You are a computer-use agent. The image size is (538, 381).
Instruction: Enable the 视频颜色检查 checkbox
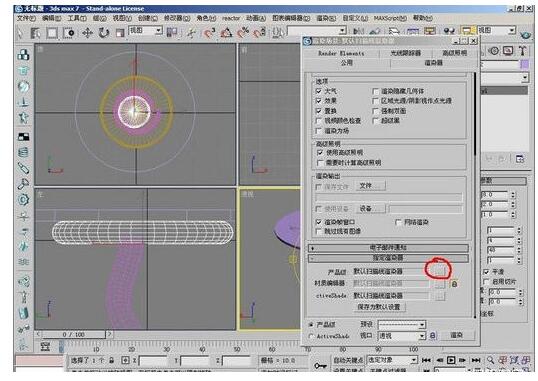tap(318, 120)
